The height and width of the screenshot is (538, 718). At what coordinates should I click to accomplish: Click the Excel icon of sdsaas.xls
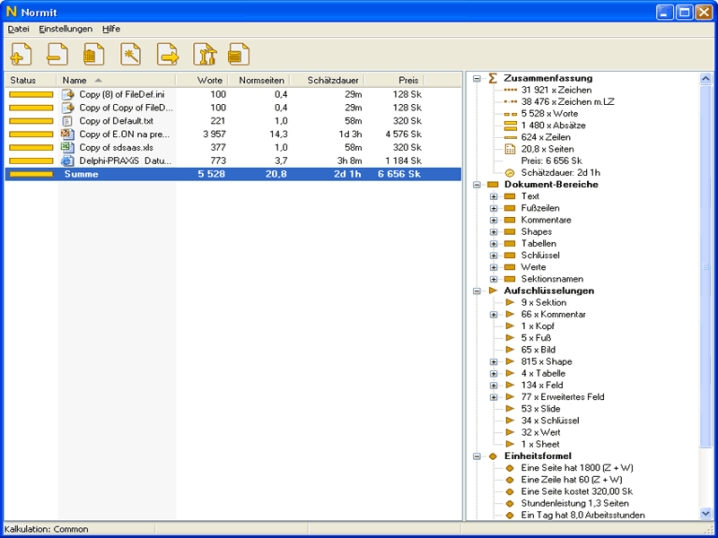[x=68, y=147]
